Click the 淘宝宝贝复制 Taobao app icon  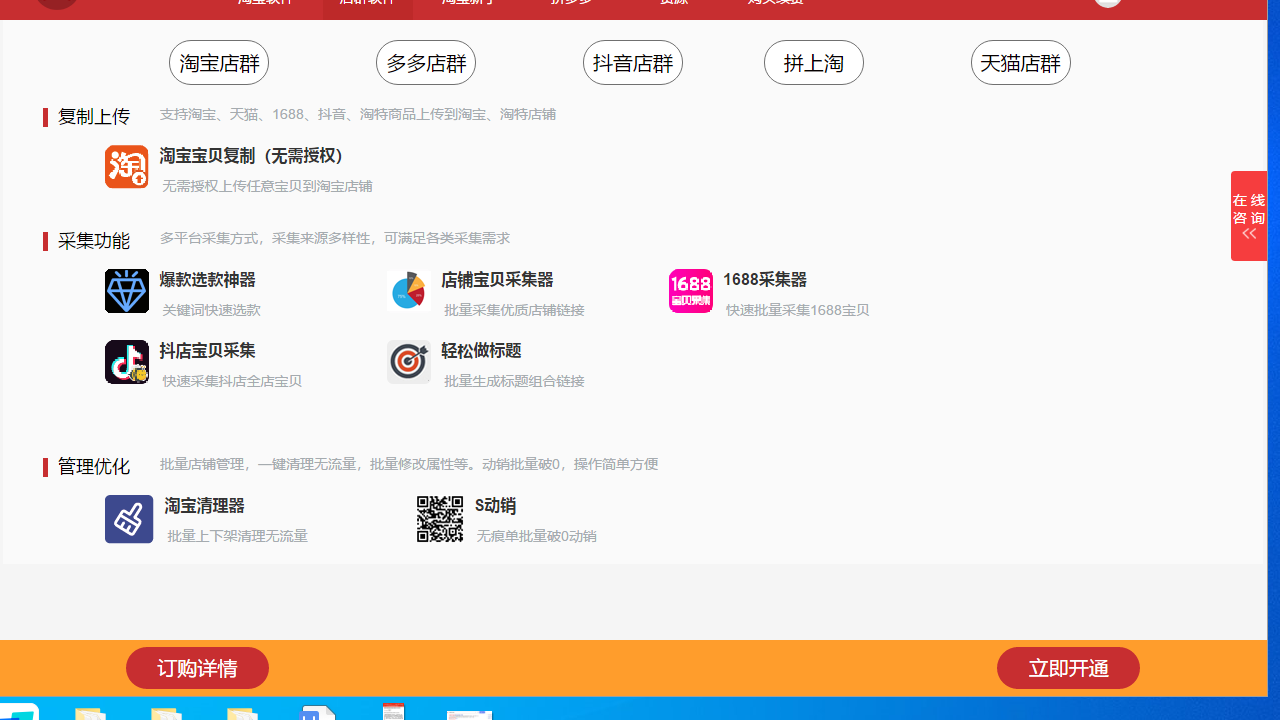pos(126,167)
